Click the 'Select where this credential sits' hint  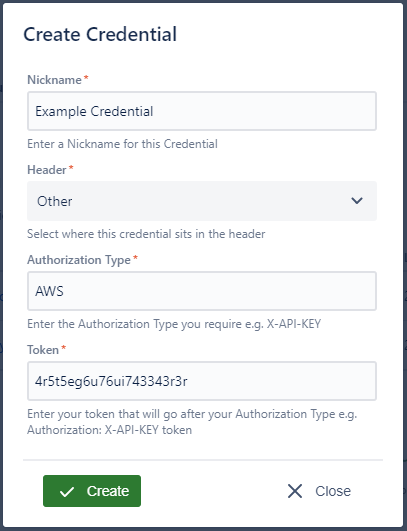146,234
